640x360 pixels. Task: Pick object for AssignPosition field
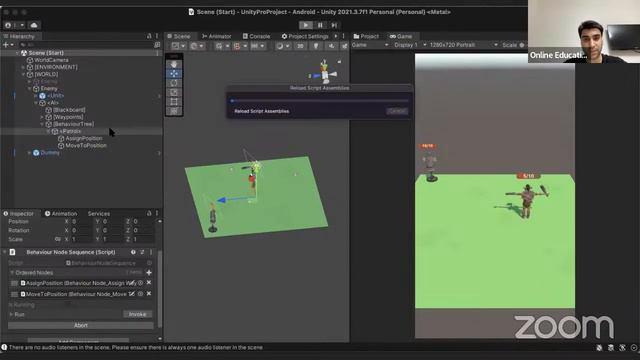click(x=140, y=282)
